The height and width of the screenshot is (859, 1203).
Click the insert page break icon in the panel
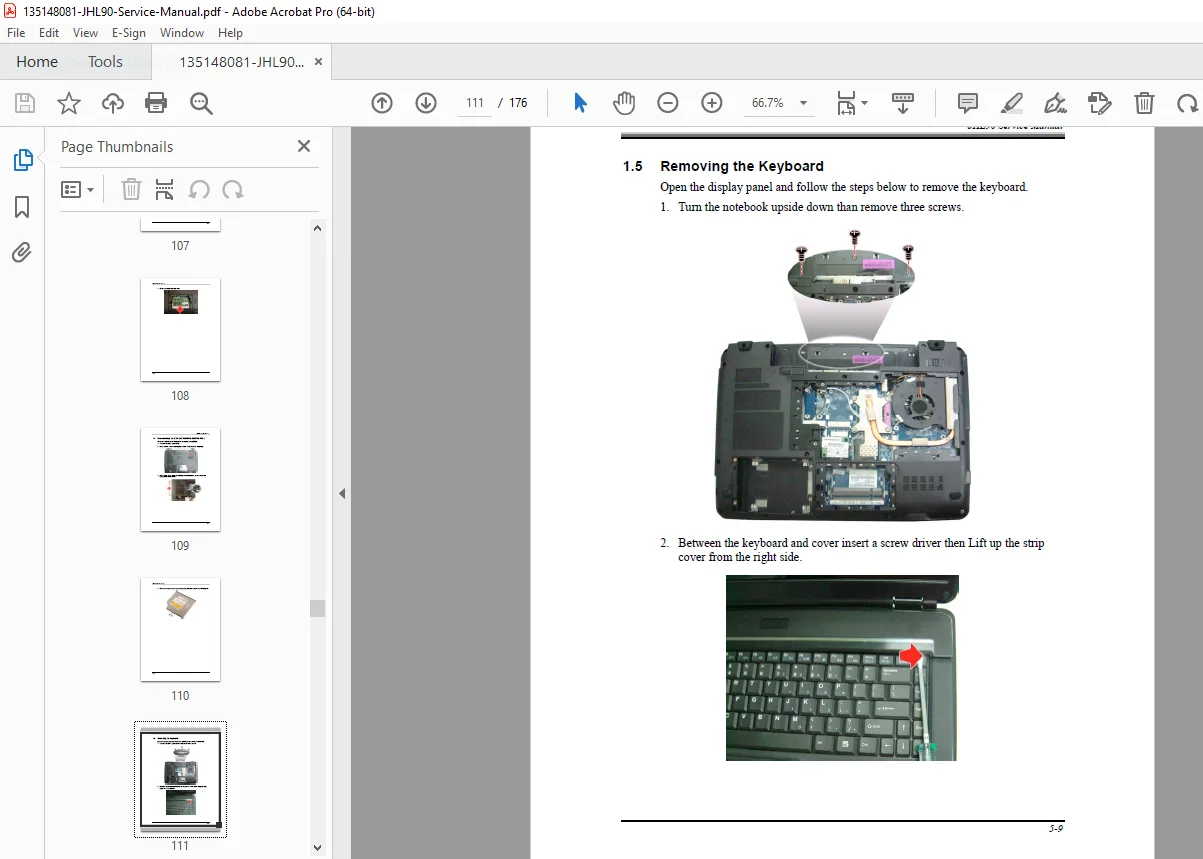165,190
